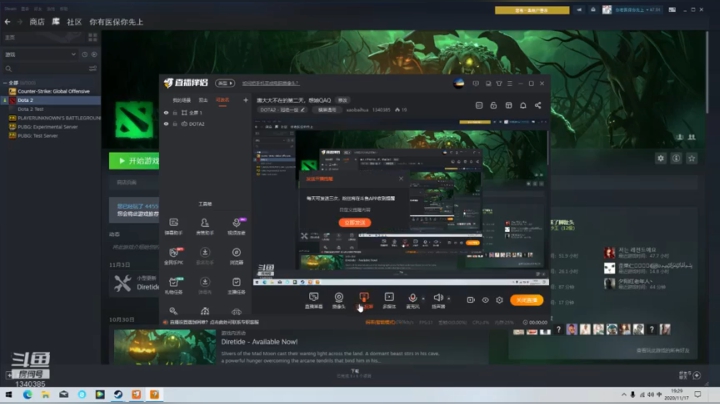Click the layout grid icon in stream header
Image resolution: width=720 pixels, height=404 pixels.
pyautogui.click(x=508, y=105)
